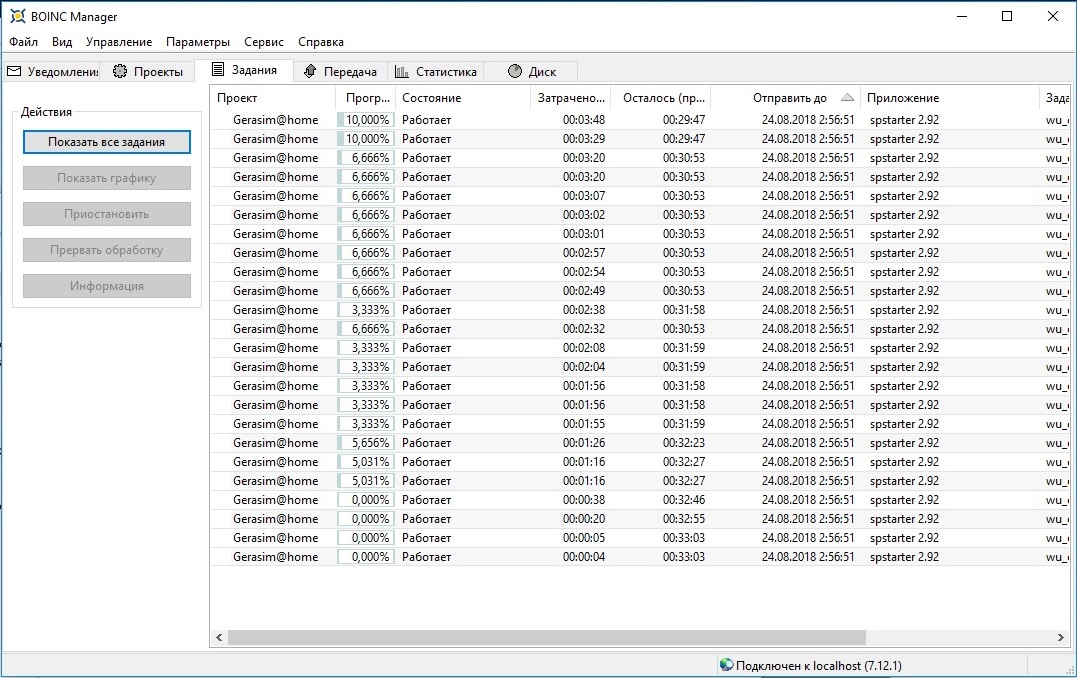Select the task with elapsed time 00:03:01
The height and width of the screenshot is (678, 1077).
(639, 234)
